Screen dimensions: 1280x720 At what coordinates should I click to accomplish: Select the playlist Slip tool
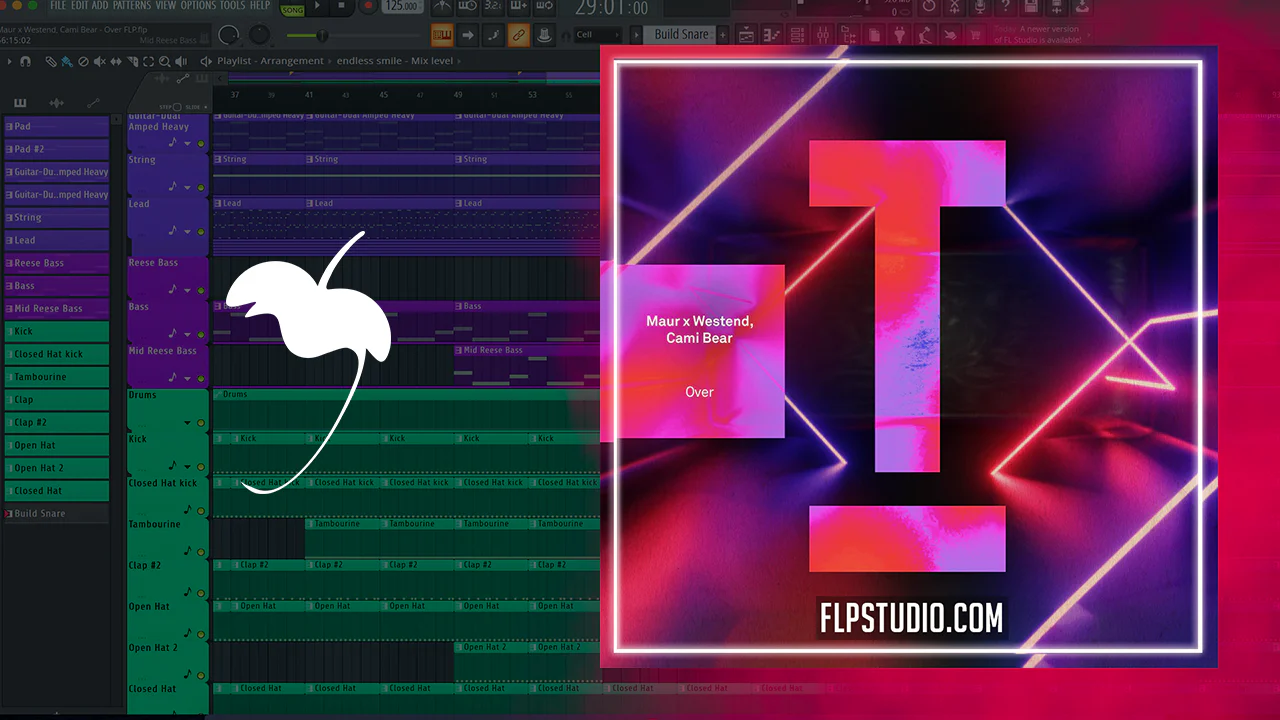tap(115, 61)
